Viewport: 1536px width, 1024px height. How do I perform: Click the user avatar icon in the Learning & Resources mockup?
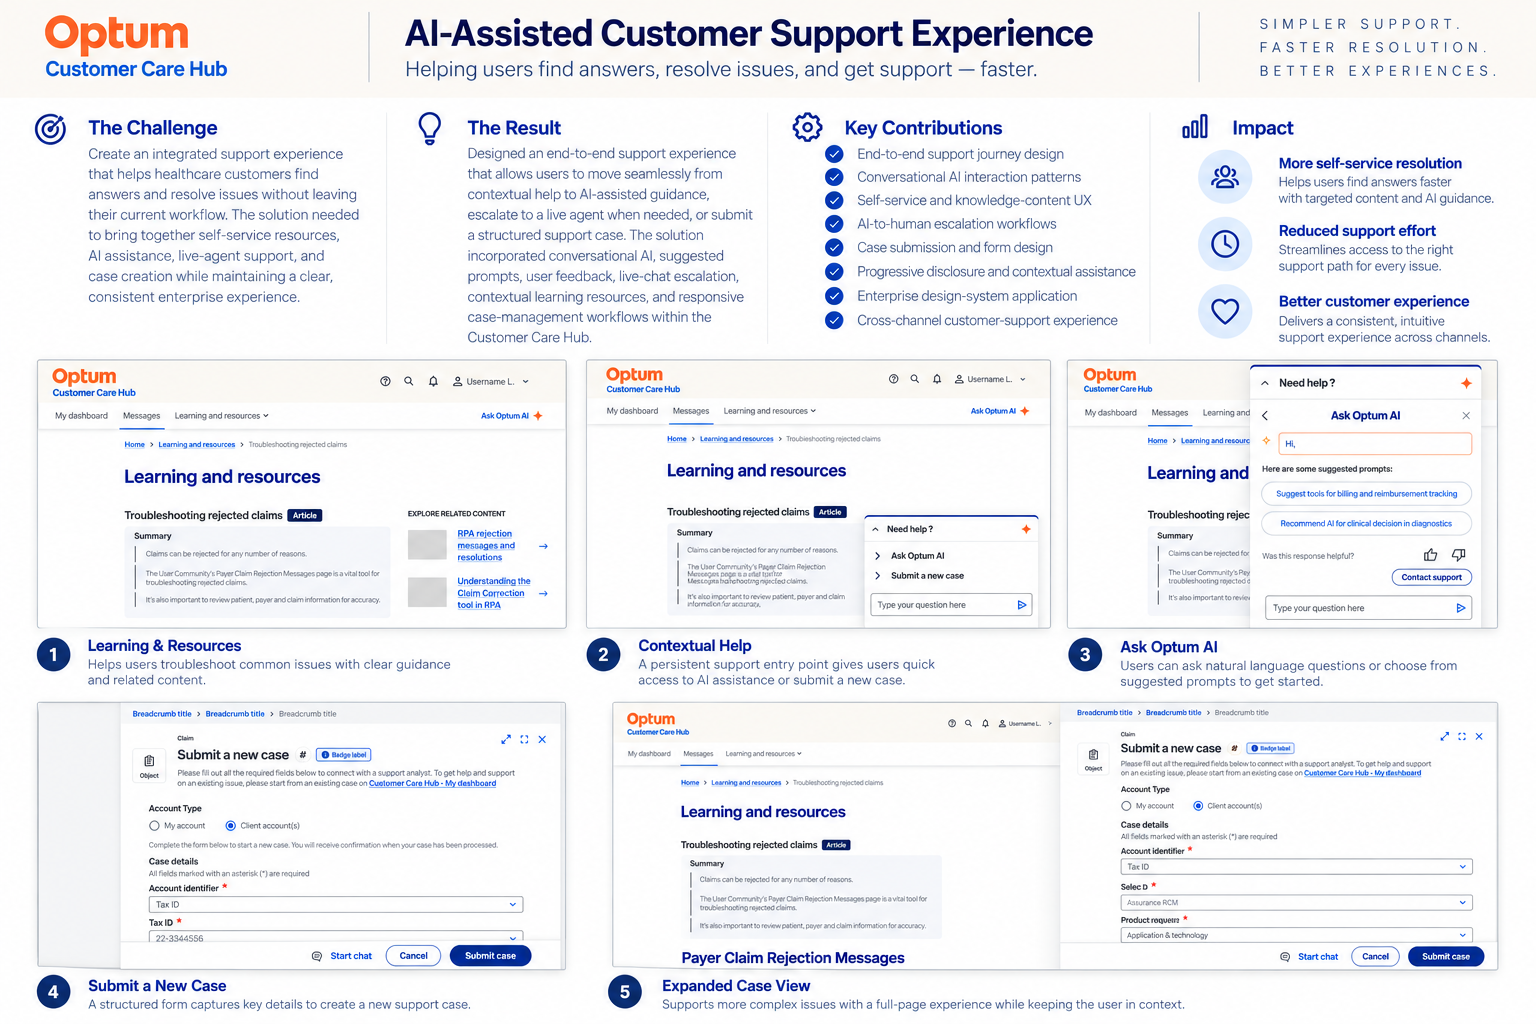(x=458, y=381)
